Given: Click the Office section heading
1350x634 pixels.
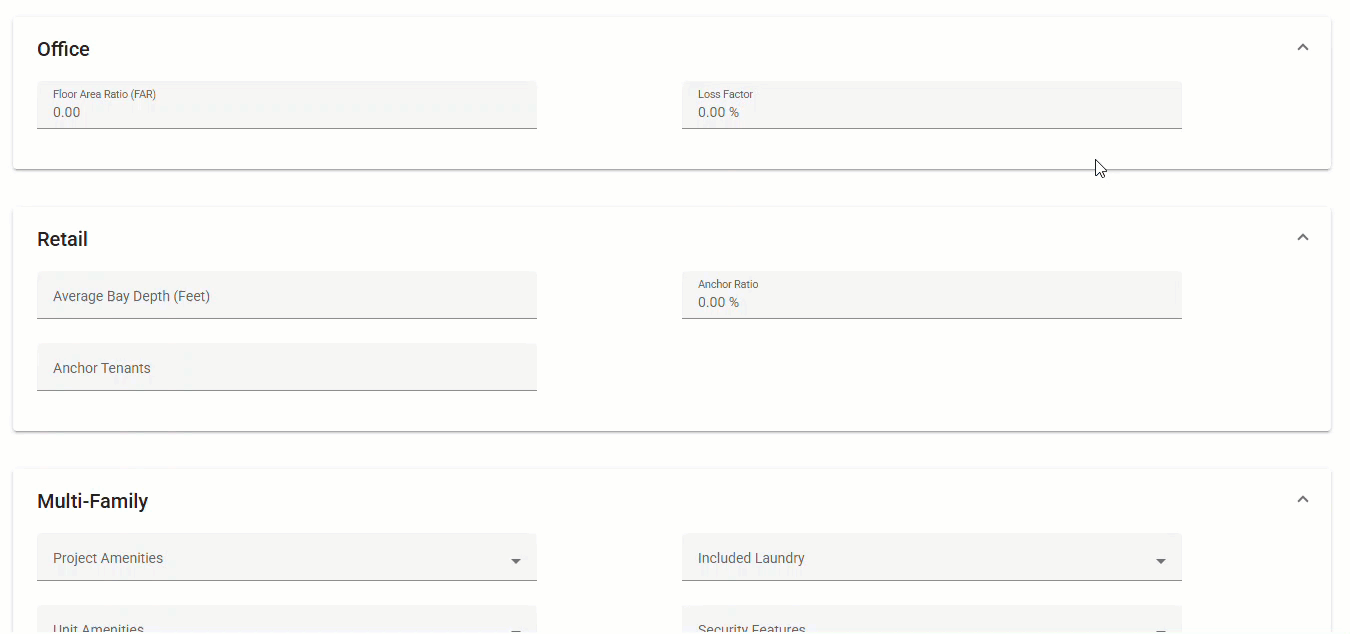Looking at the screenshot, I should click(x=63, y=49).
